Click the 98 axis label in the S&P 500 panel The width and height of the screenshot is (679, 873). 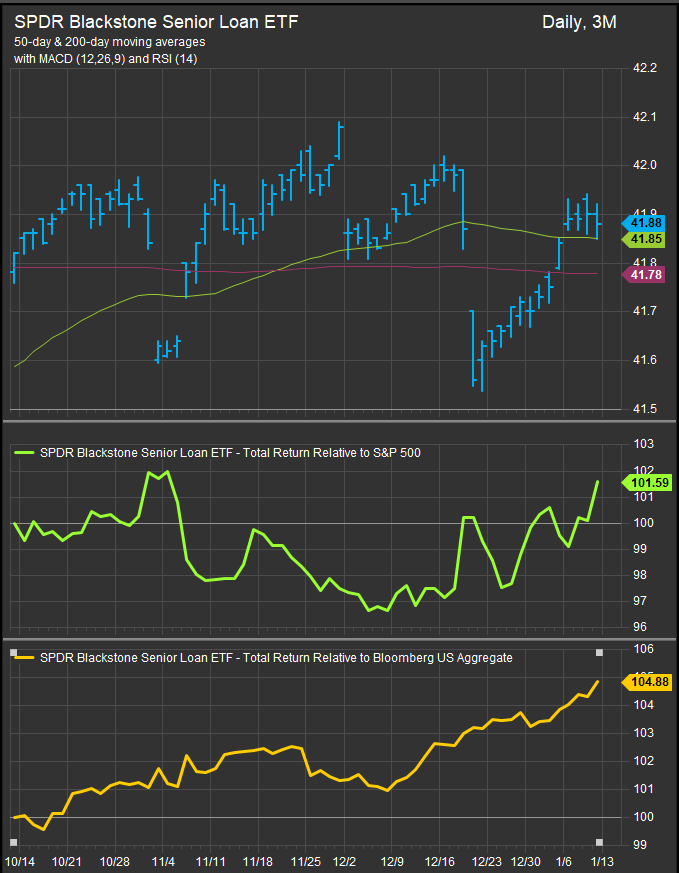click(641, 575)
